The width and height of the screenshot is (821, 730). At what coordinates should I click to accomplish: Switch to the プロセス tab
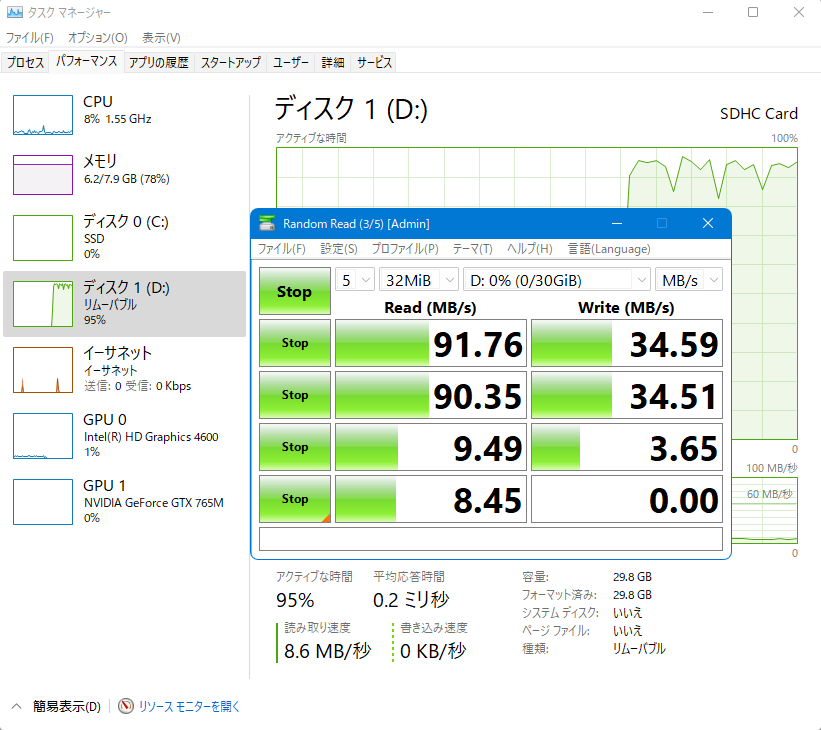click(25, 62)
